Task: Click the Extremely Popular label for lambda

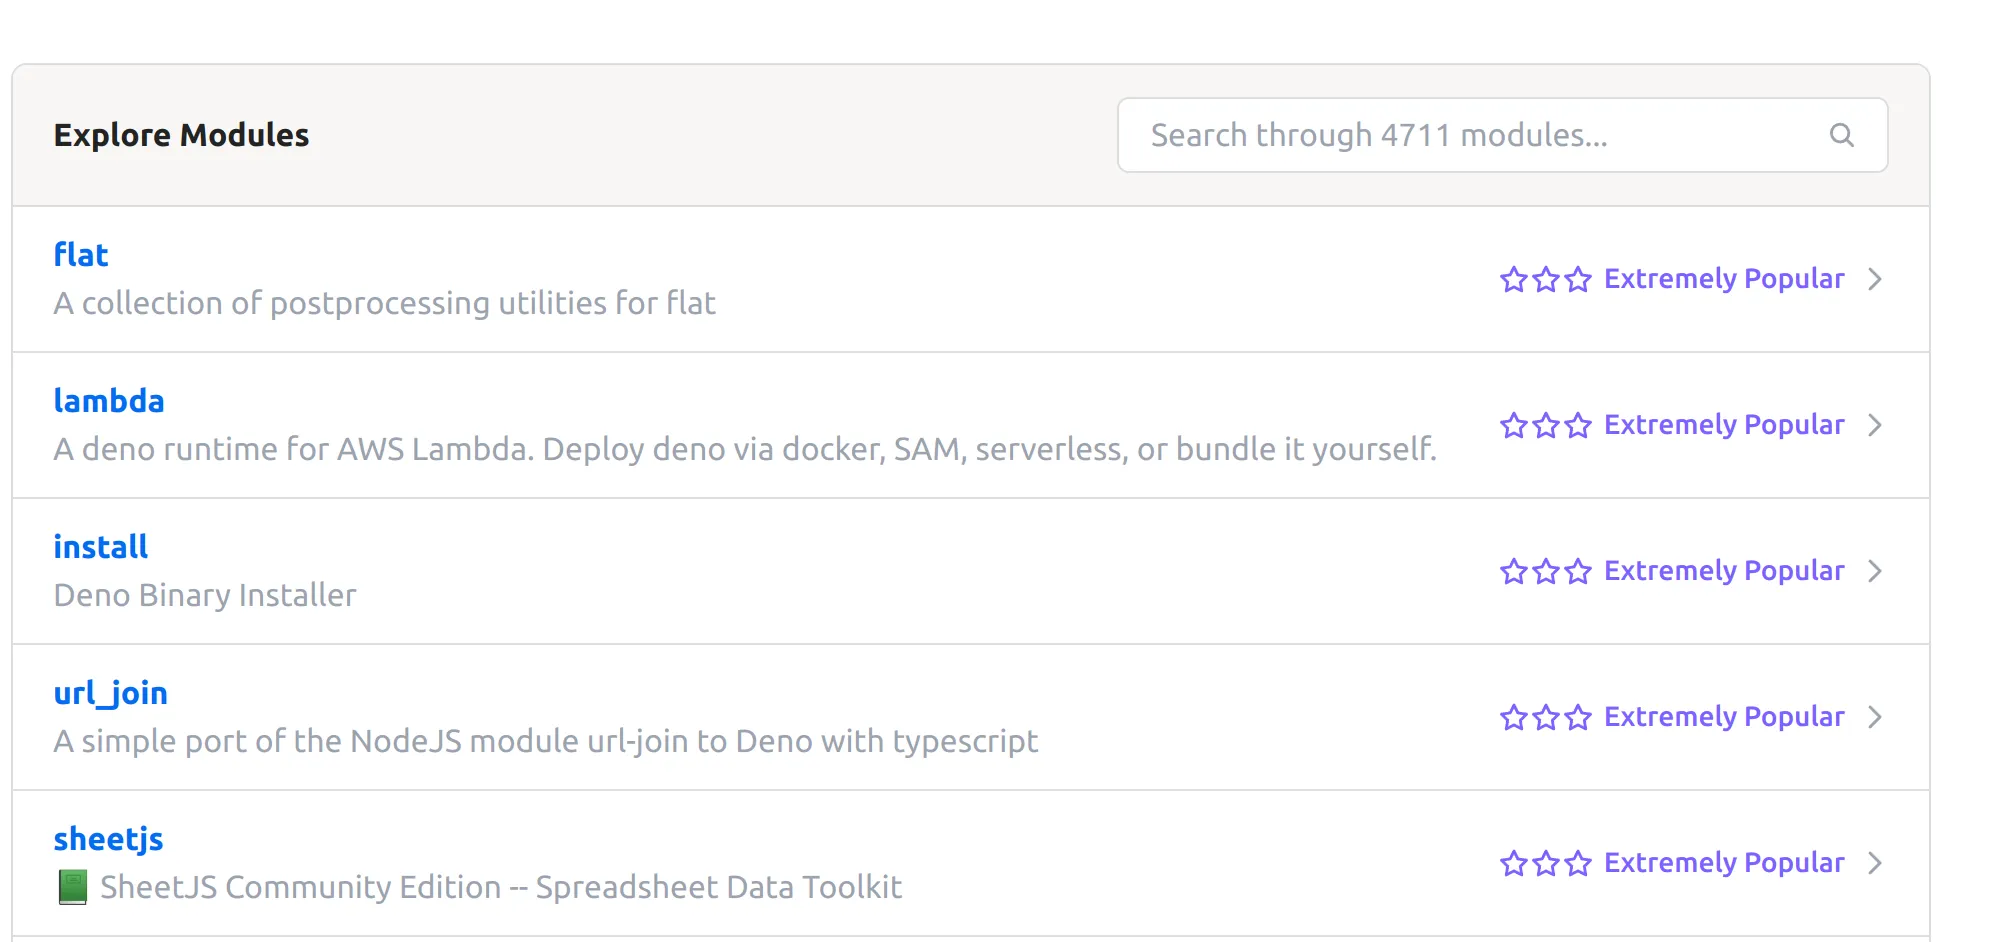Action: [1724, 425]
